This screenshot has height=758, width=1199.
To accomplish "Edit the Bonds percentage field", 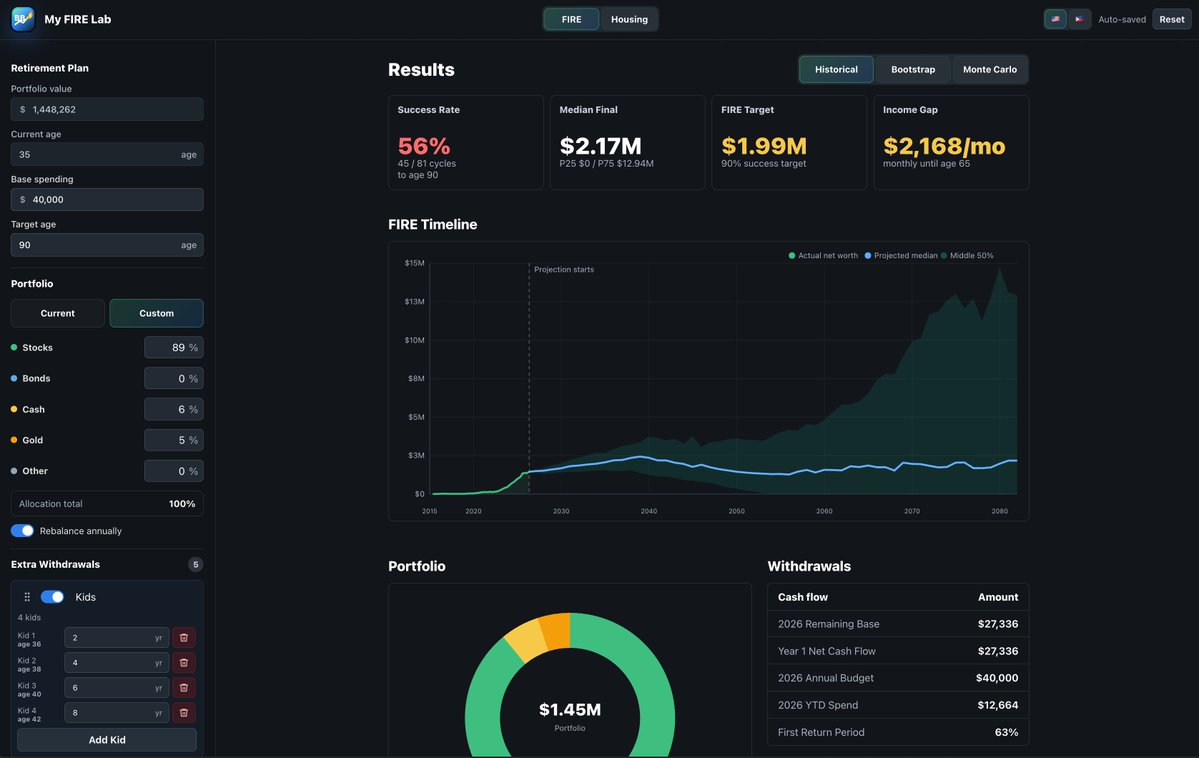I will coord(174,378).
